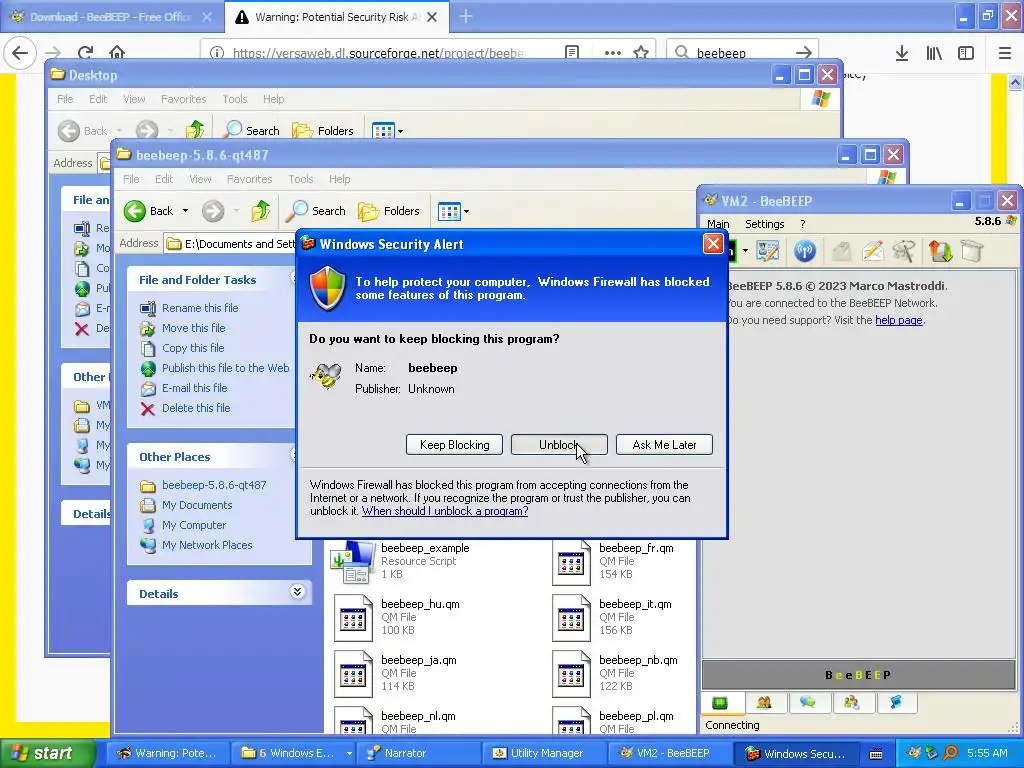Click Search in beebeep-5.8.6-qt487 window toolbar
Viewport: 1024px width, 768px height.
[316, 211]
